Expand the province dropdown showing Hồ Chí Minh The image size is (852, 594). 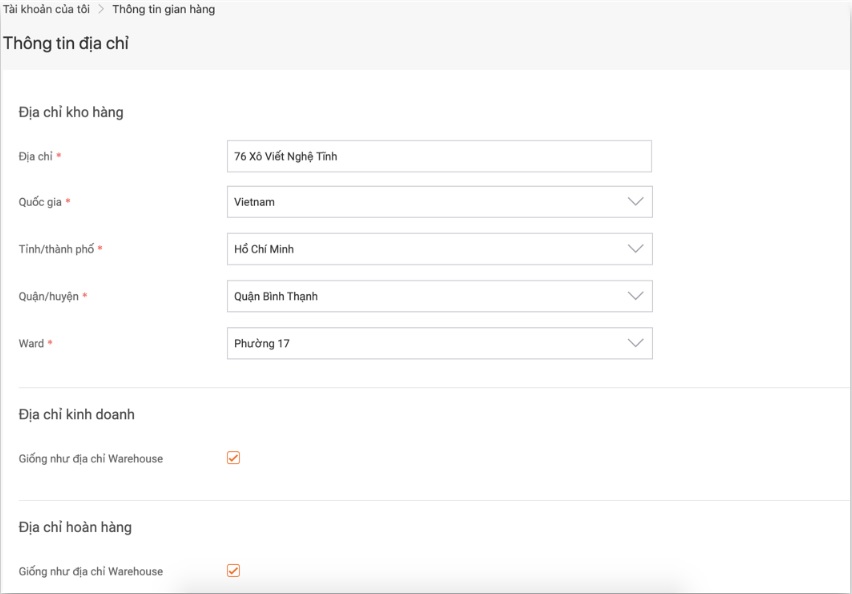pos(430,249)
